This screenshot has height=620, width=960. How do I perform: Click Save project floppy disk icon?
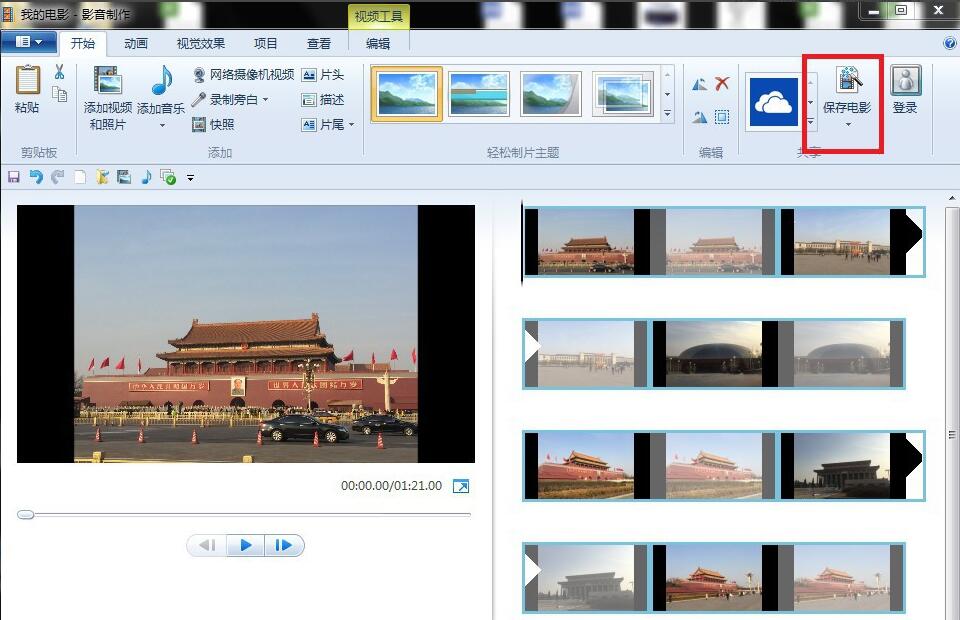(13, 177)
